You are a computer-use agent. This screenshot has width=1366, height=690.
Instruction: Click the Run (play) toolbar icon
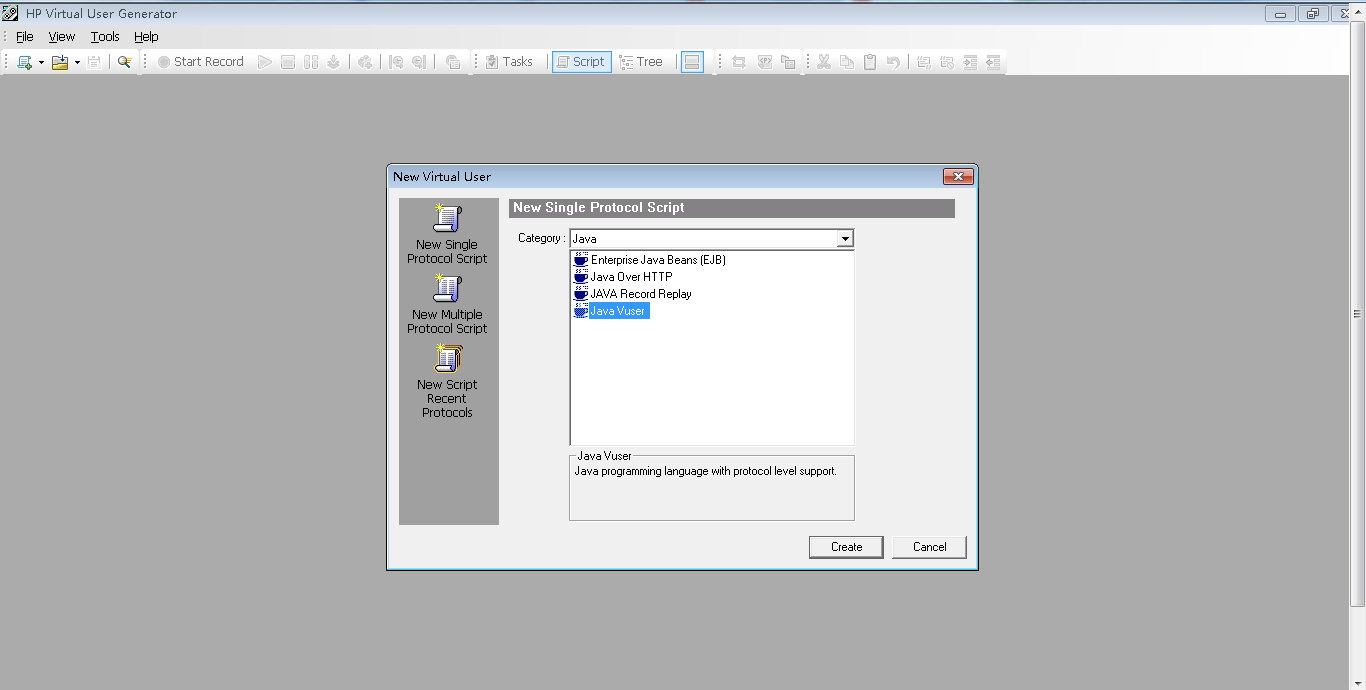pos(265,62)
